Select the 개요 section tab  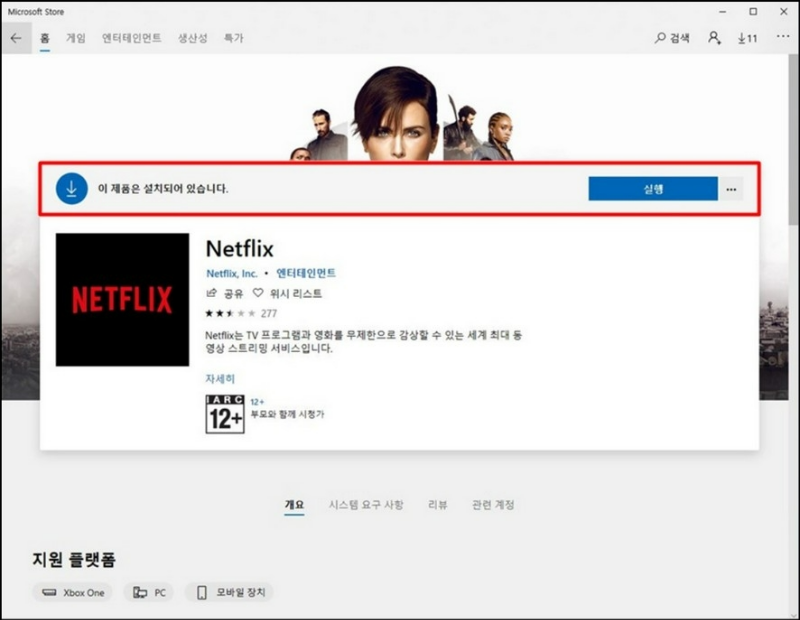[x=294, y=505]
